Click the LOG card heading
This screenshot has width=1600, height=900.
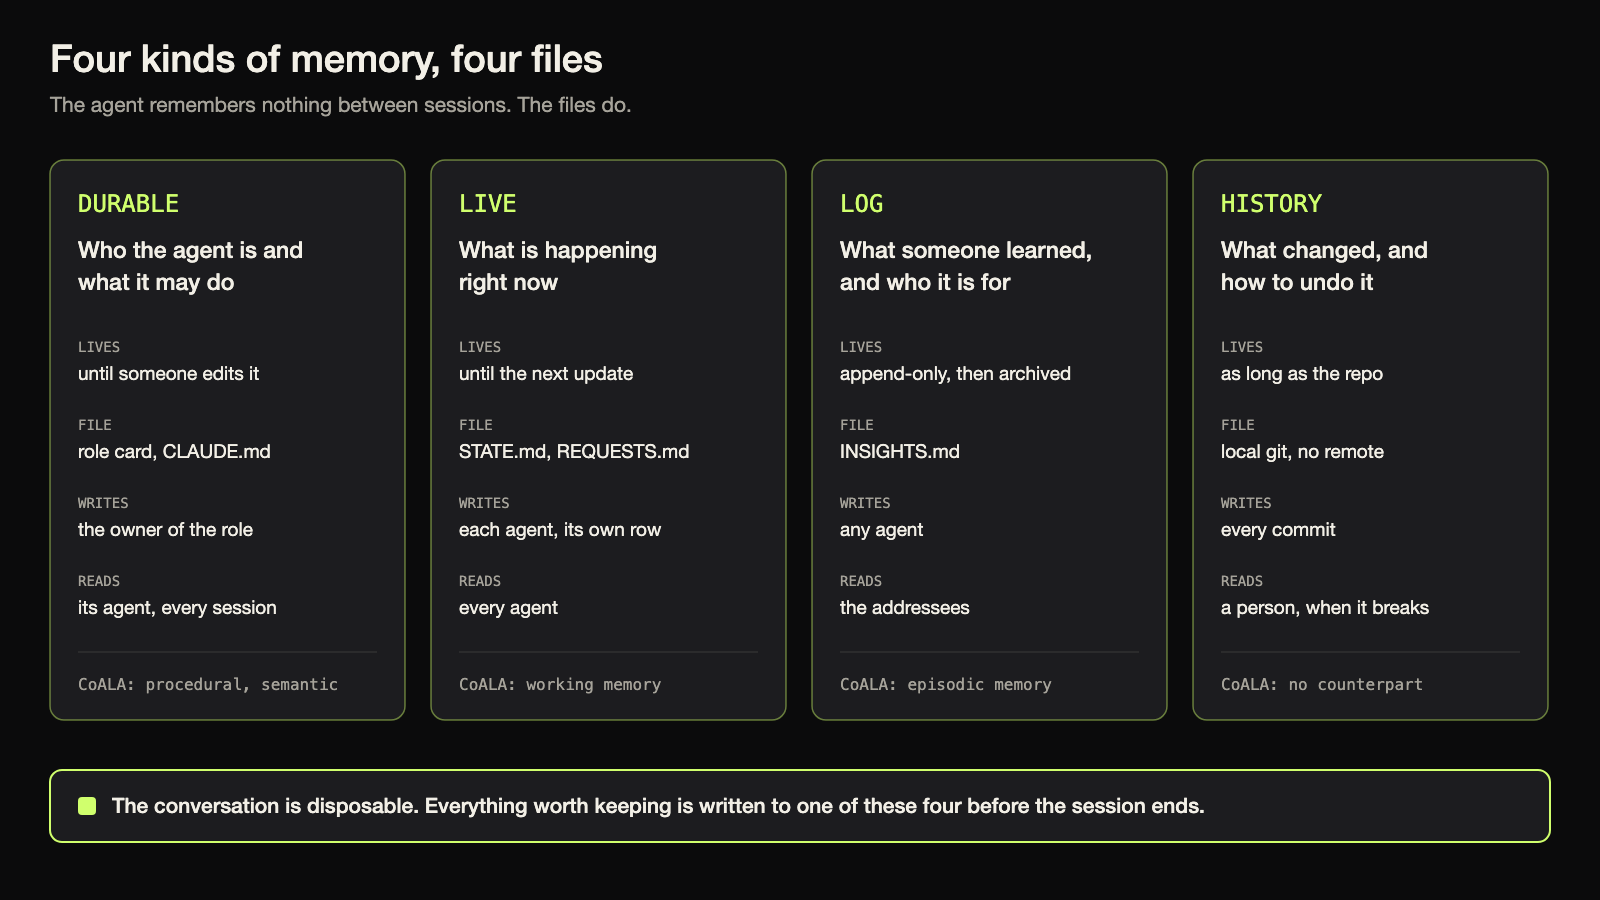(x=861, y=204)
